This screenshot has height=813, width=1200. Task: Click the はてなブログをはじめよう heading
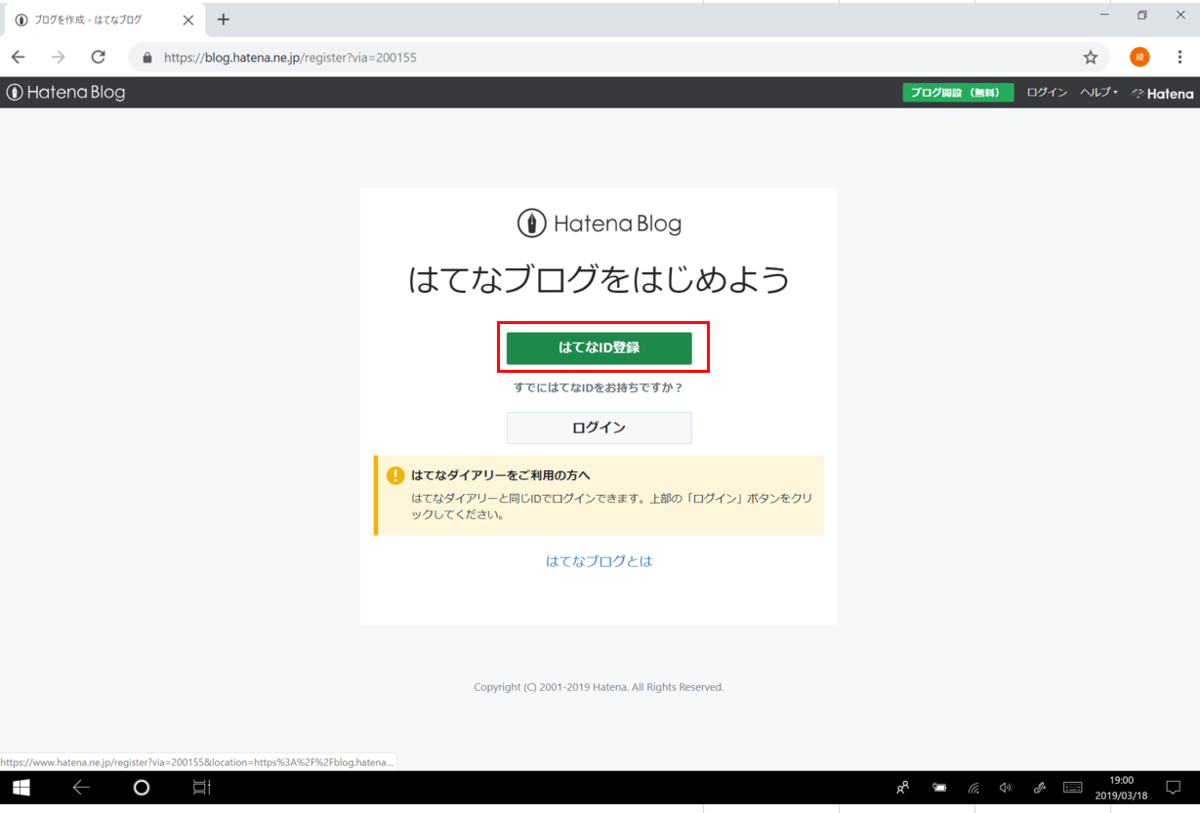599,279
